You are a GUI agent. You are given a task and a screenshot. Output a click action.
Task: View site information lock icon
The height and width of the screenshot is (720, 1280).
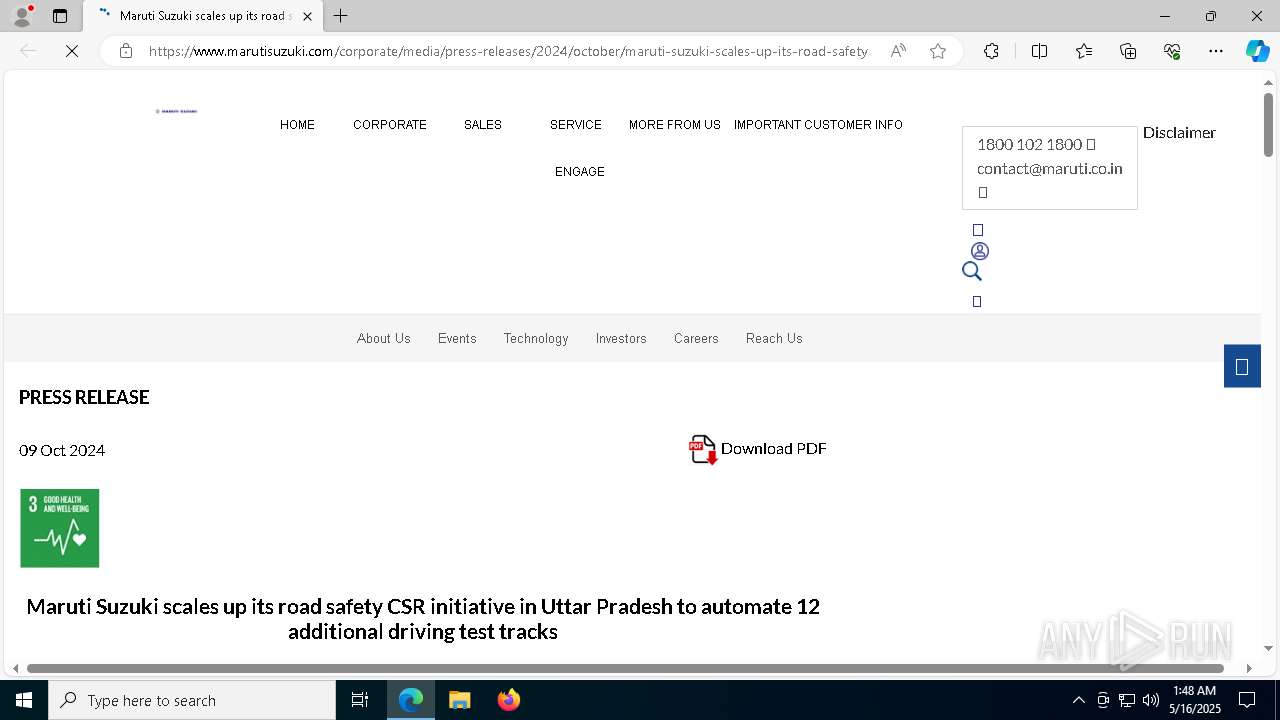tap(126, 51)
